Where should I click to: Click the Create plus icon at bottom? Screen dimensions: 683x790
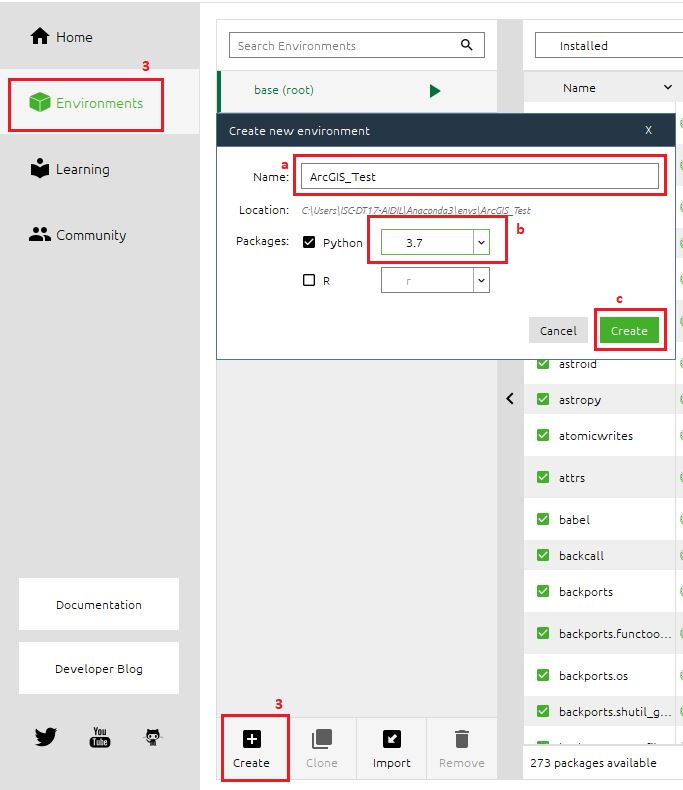(x=251, y=739)
